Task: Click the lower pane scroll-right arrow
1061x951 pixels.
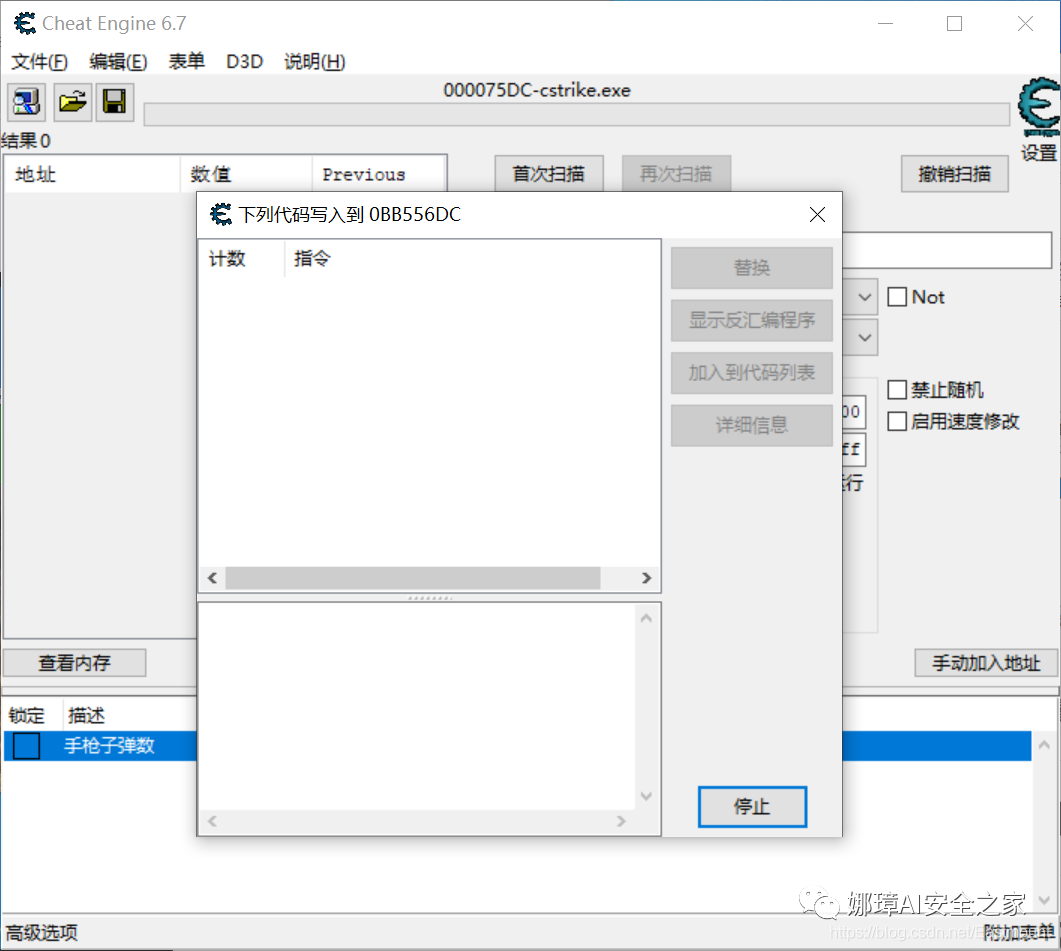Action: click(621, 821)
